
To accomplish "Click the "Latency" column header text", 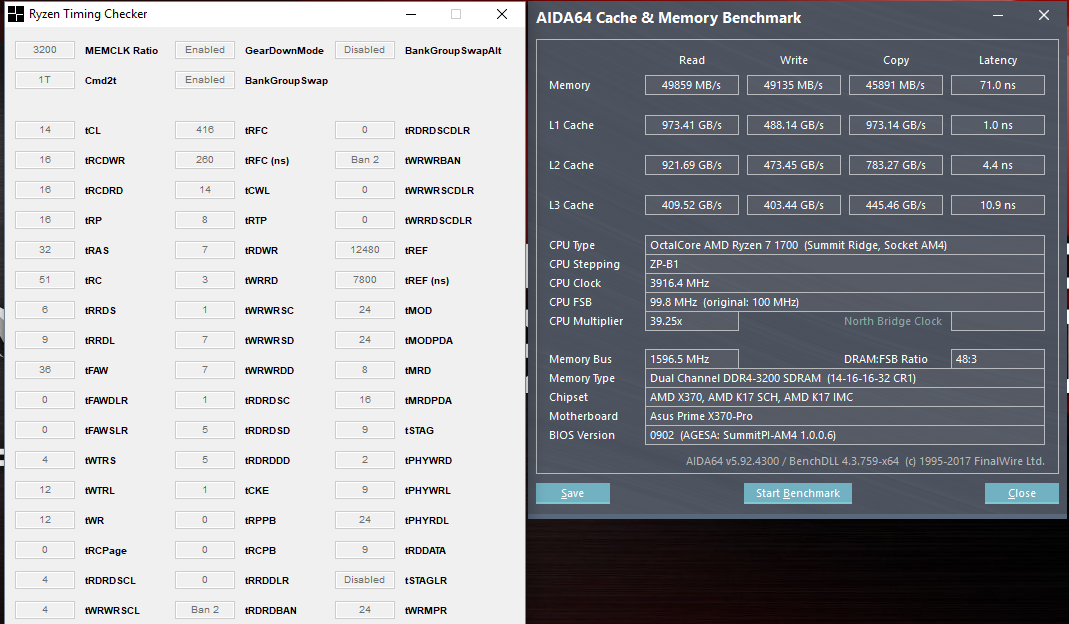I will click(x=998, y=60).
